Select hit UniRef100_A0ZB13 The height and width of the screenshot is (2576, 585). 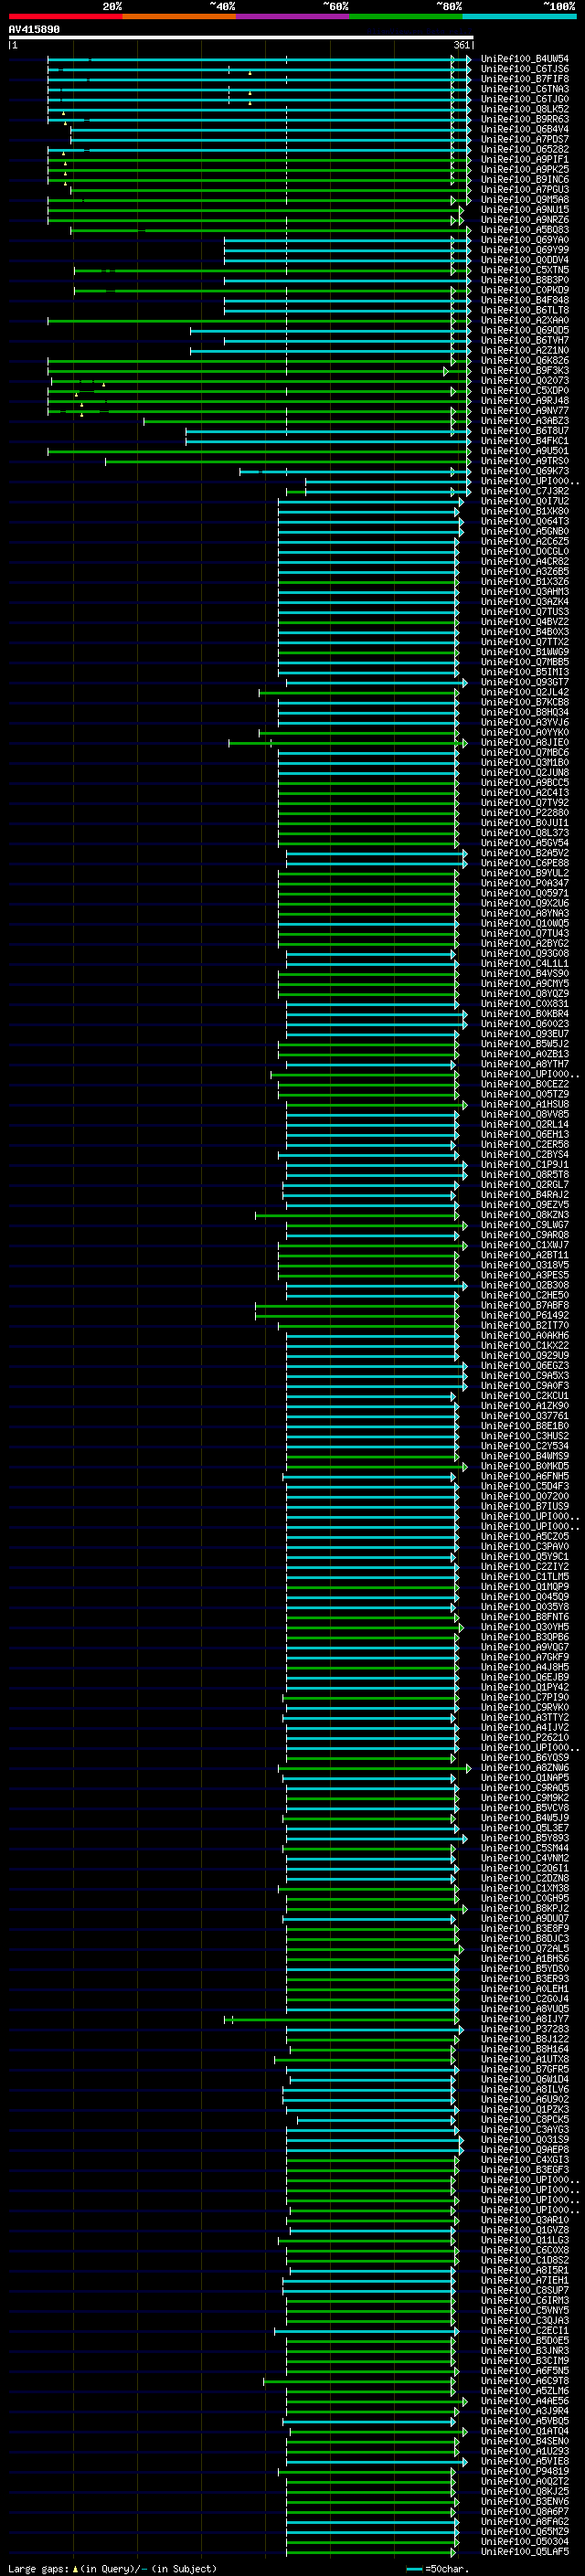pyautogui.click(x=525, y=1054)
